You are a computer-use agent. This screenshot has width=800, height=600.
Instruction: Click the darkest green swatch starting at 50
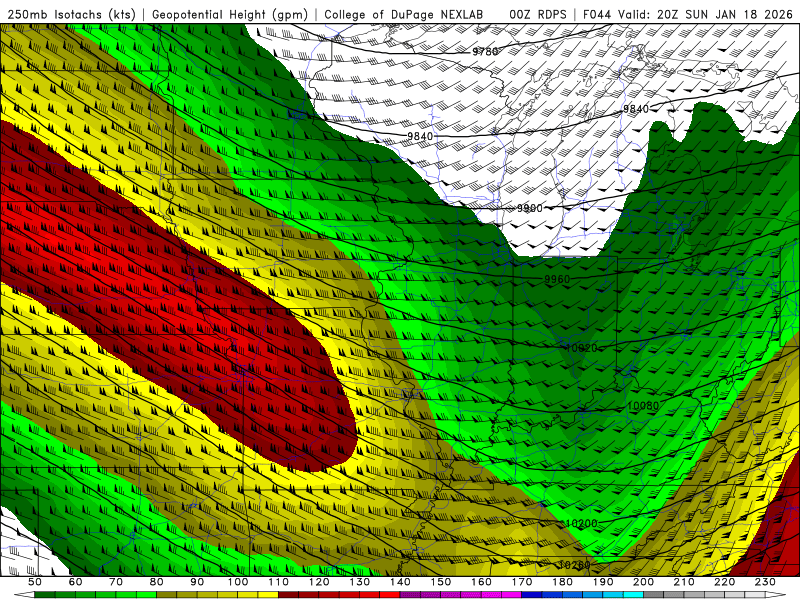coord(45,595)
